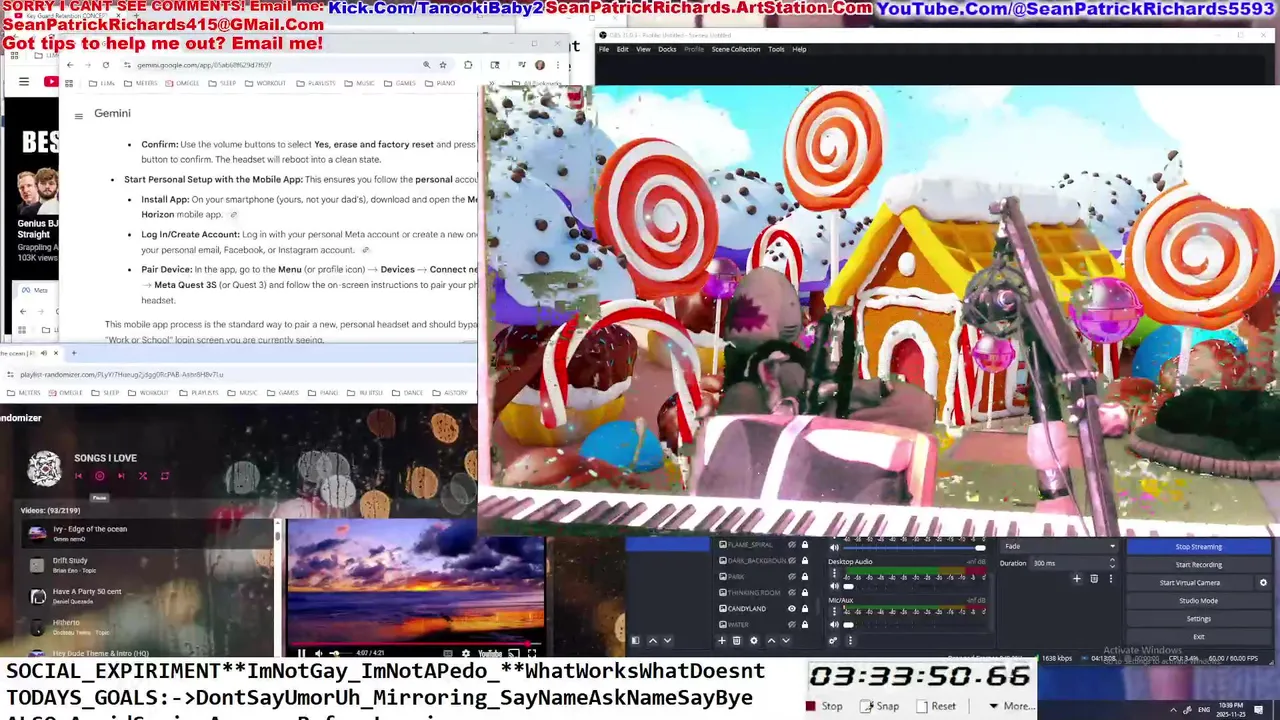1280x720 pixels.
Task: Add a scene transition with plus
Action: coord(1077,578)
